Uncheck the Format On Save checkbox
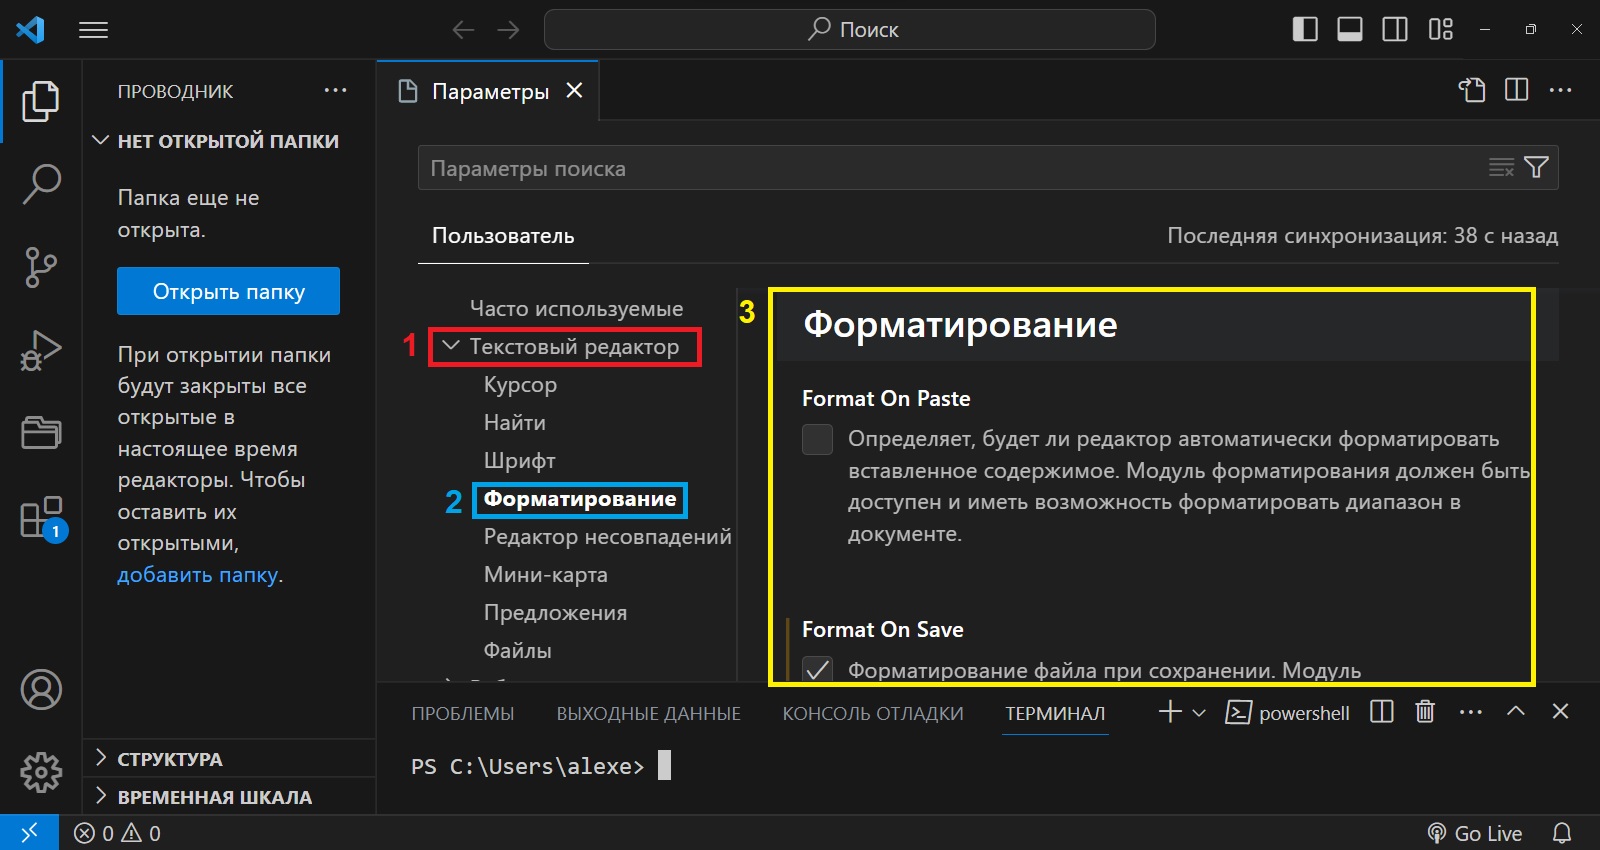 pos(817,668)
